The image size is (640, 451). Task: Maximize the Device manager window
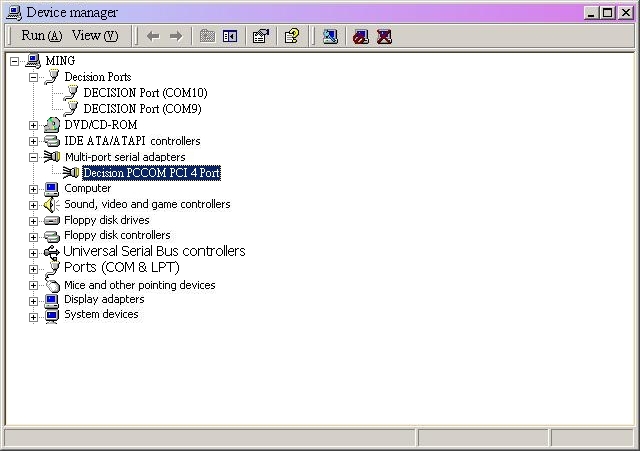[607, 13]
